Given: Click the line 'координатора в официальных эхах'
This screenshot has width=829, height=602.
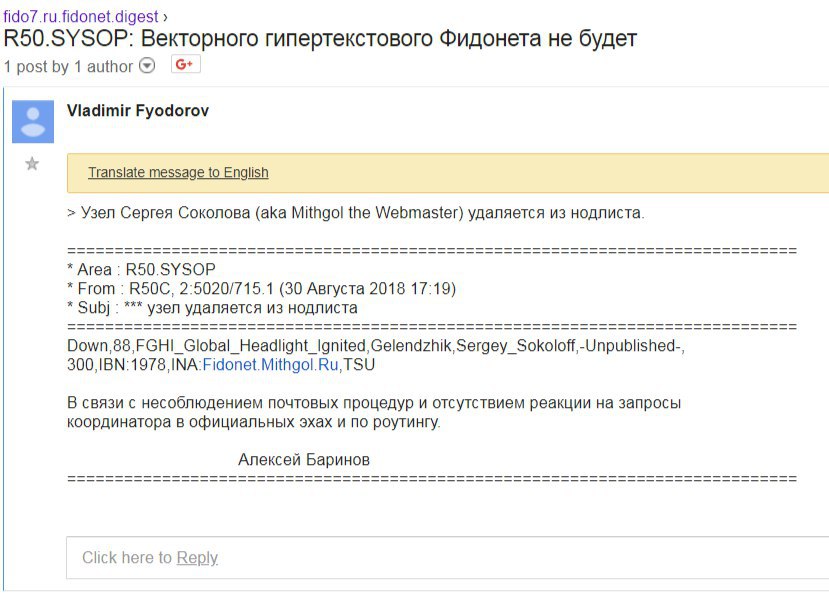Looking at the screenshot, I should click(254, 422).
